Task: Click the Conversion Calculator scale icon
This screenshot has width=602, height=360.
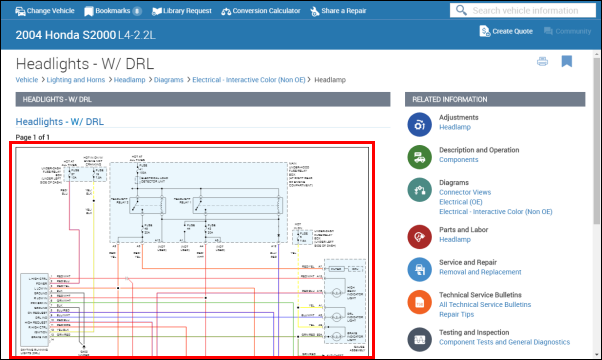Action: coord(226,12)
